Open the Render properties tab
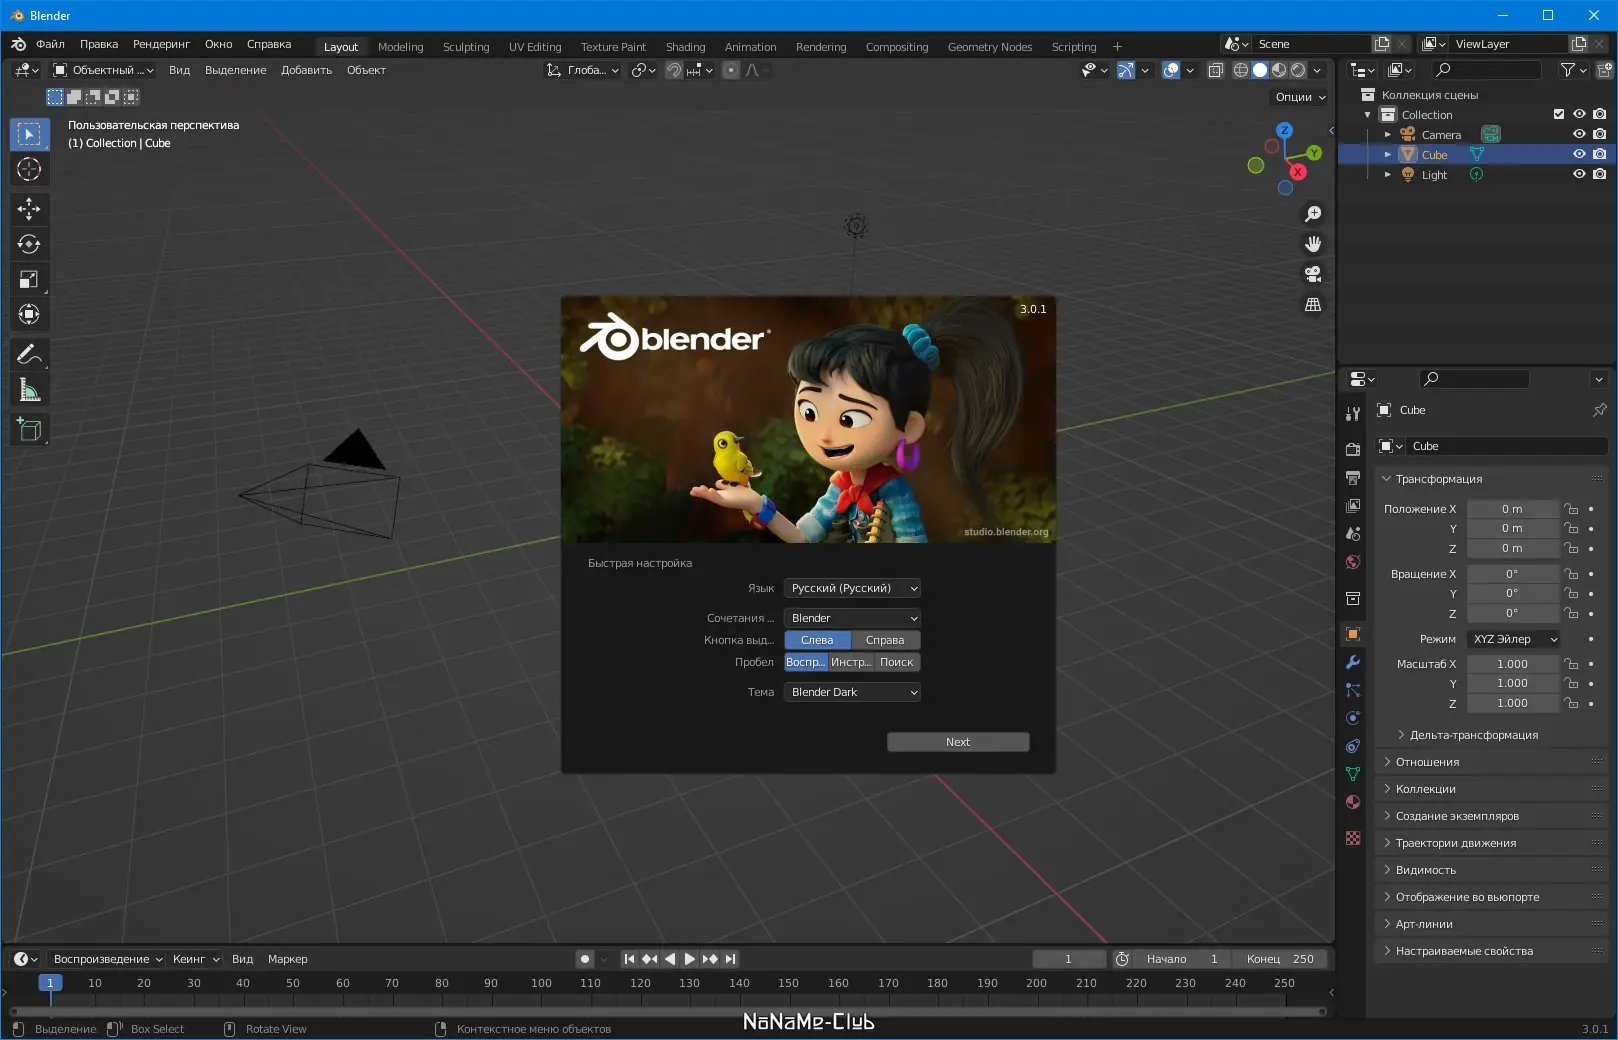1618x1040 pixels. (1353, 449)
